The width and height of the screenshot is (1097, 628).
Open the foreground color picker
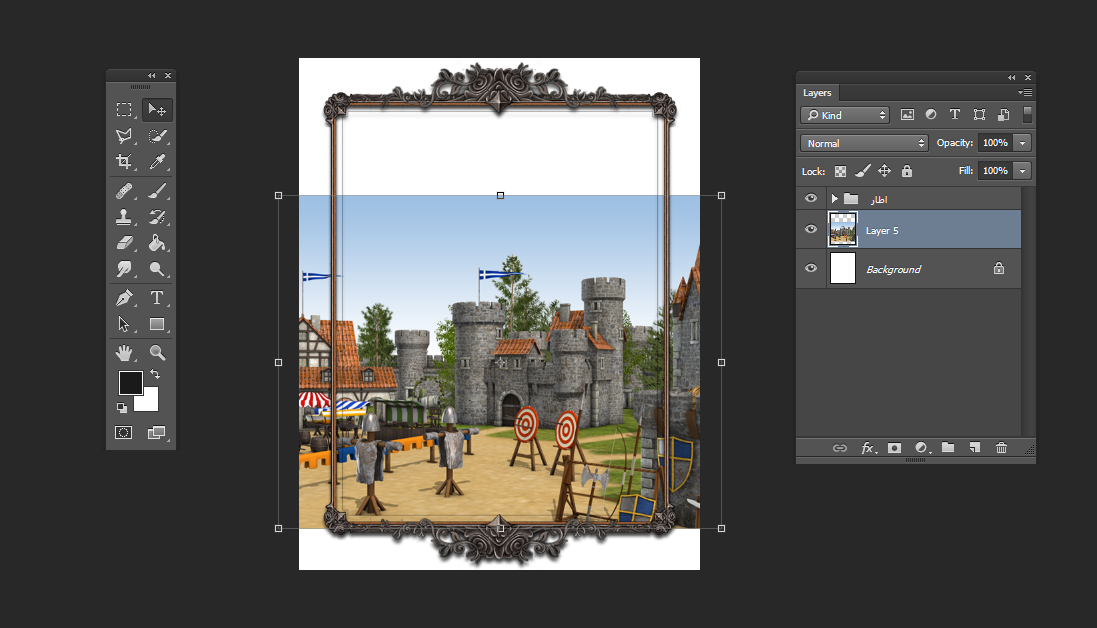[x=130, y=383]
